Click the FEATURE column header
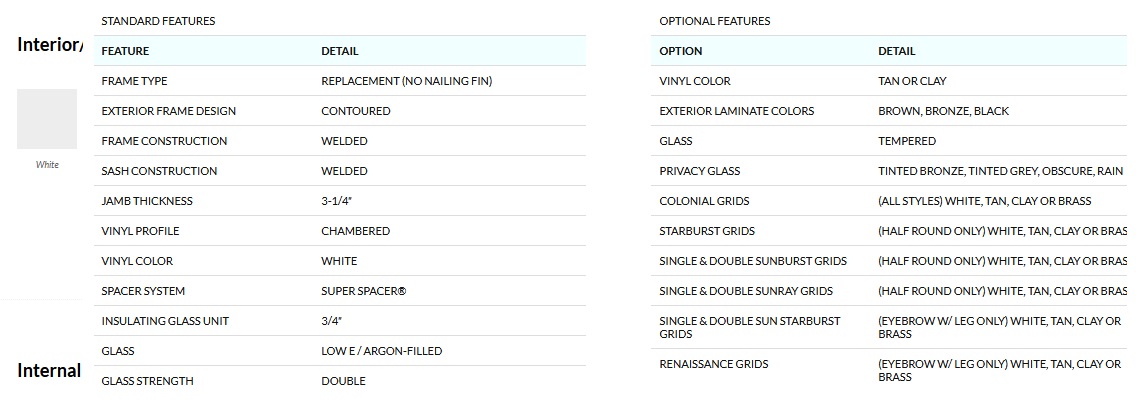1136x405 pixels. [125, 51]
